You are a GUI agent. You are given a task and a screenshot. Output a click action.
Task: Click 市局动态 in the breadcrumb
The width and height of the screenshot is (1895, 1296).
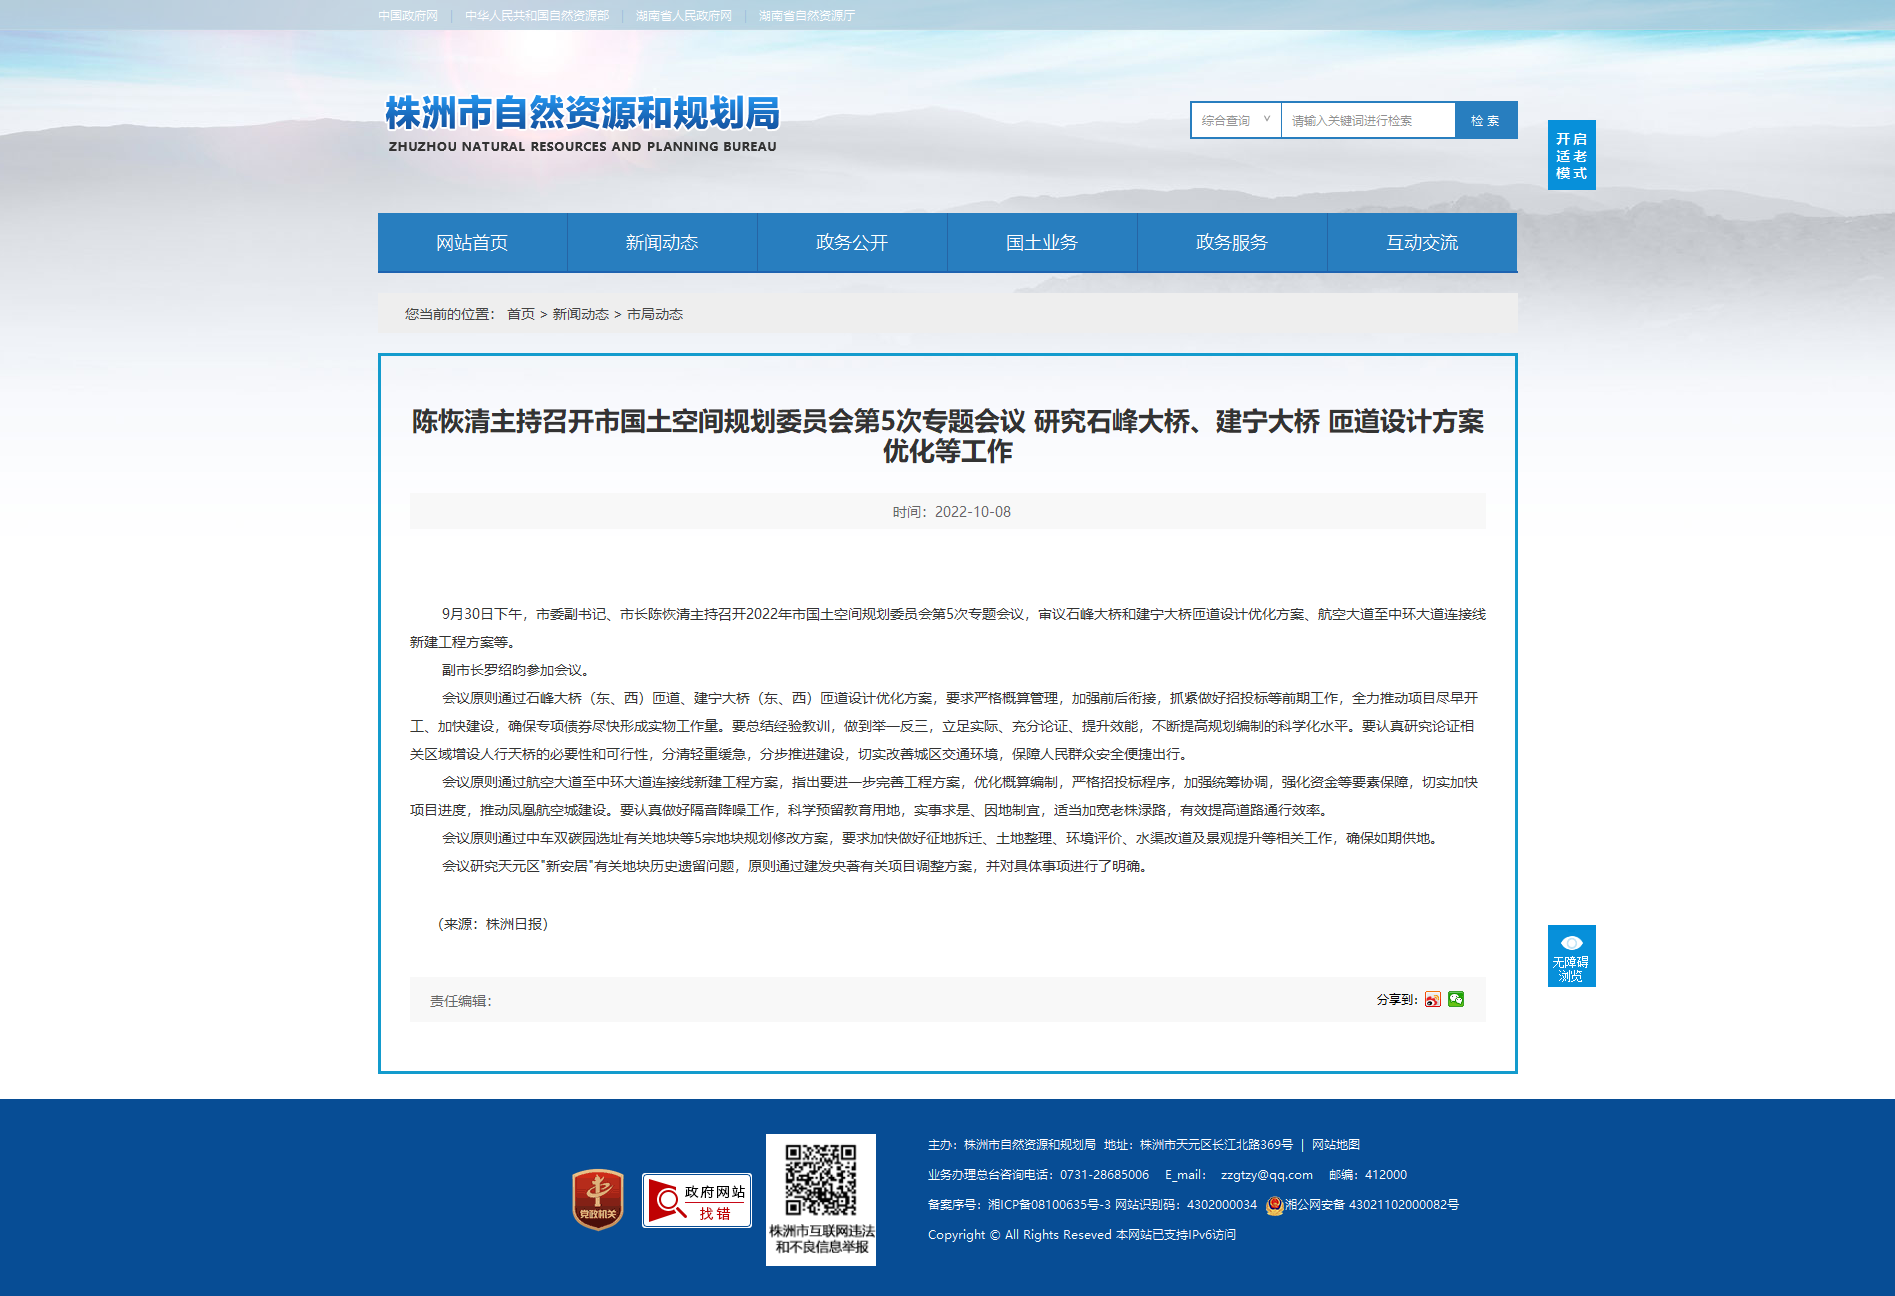coord(655,314)
